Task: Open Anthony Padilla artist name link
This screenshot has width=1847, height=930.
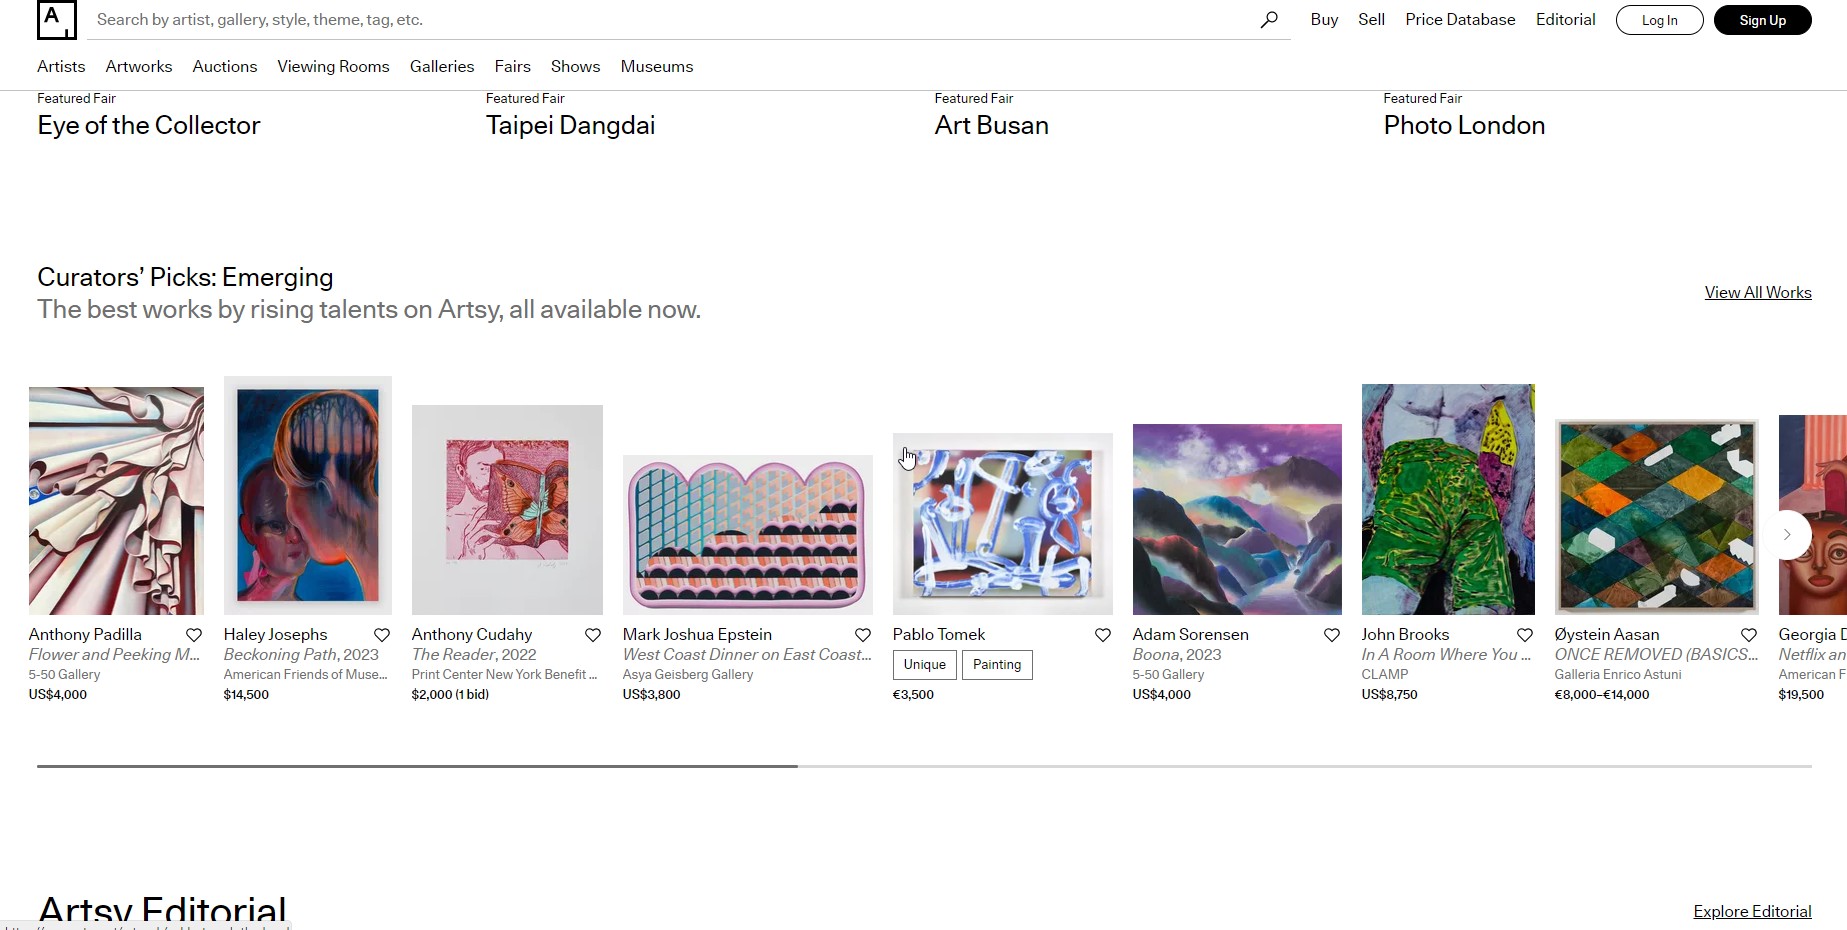Action: (x=85, y=634)
